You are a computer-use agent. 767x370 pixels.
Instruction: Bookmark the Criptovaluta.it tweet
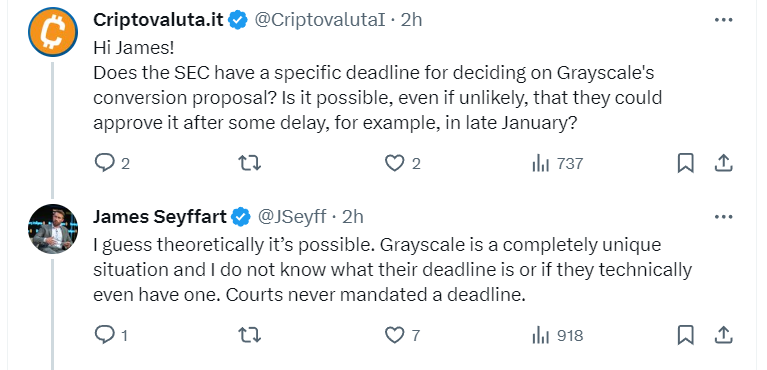tap(685, 163)
